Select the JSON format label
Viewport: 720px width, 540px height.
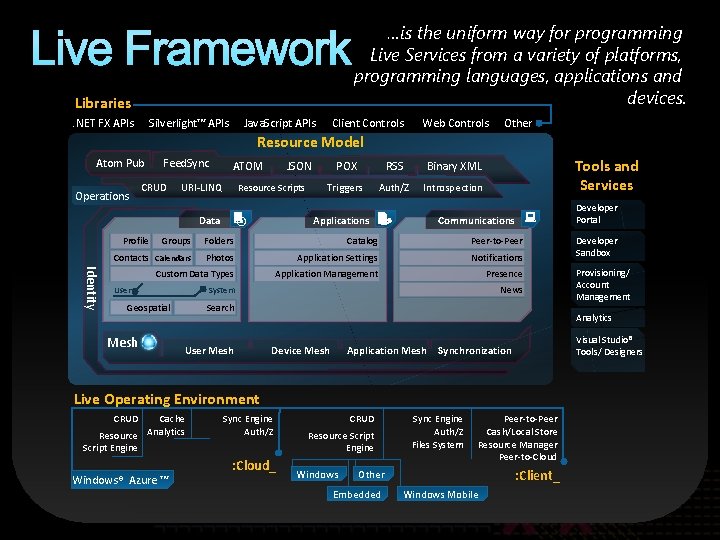click(x=299, y=166)
